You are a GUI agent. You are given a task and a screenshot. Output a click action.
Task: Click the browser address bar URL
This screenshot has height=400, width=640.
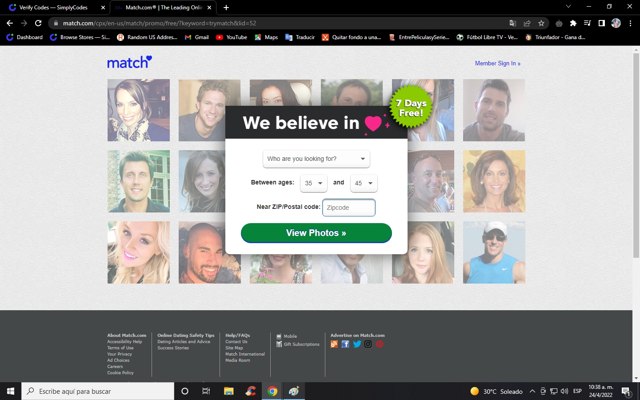click(x=159, y=23)
